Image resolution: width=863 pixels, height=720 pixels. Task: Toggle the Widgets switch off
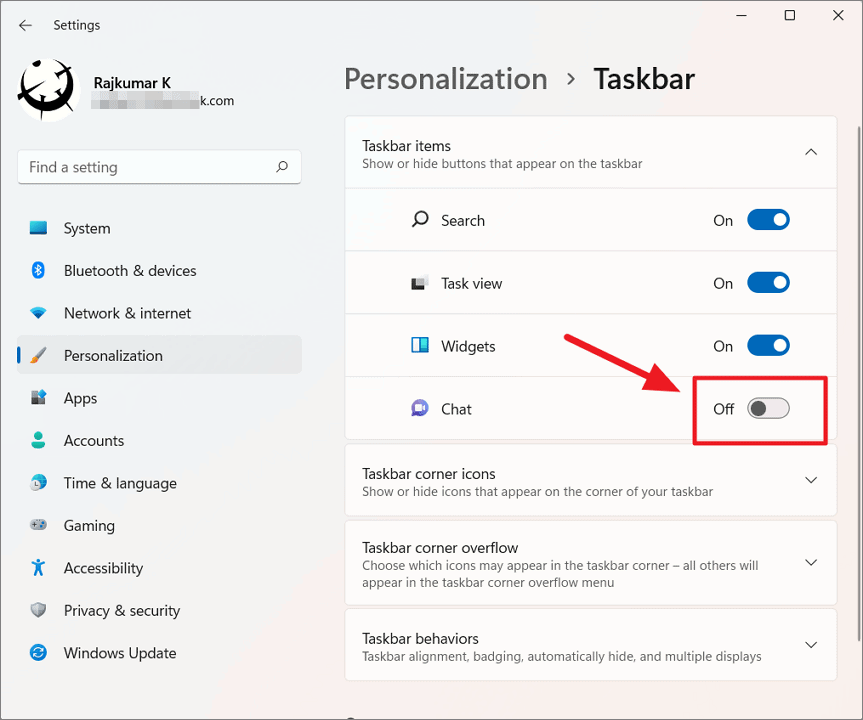768,345
